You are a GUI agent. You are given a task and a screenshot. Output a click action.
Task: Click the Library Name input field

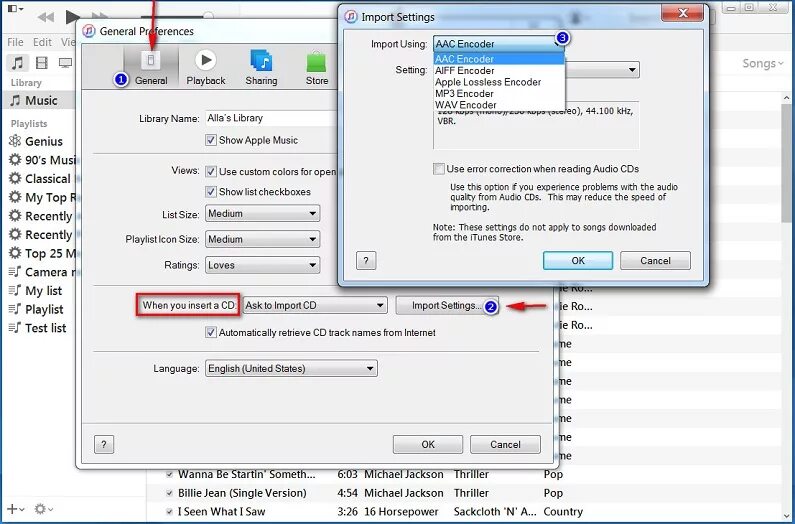tap(271, 118)
